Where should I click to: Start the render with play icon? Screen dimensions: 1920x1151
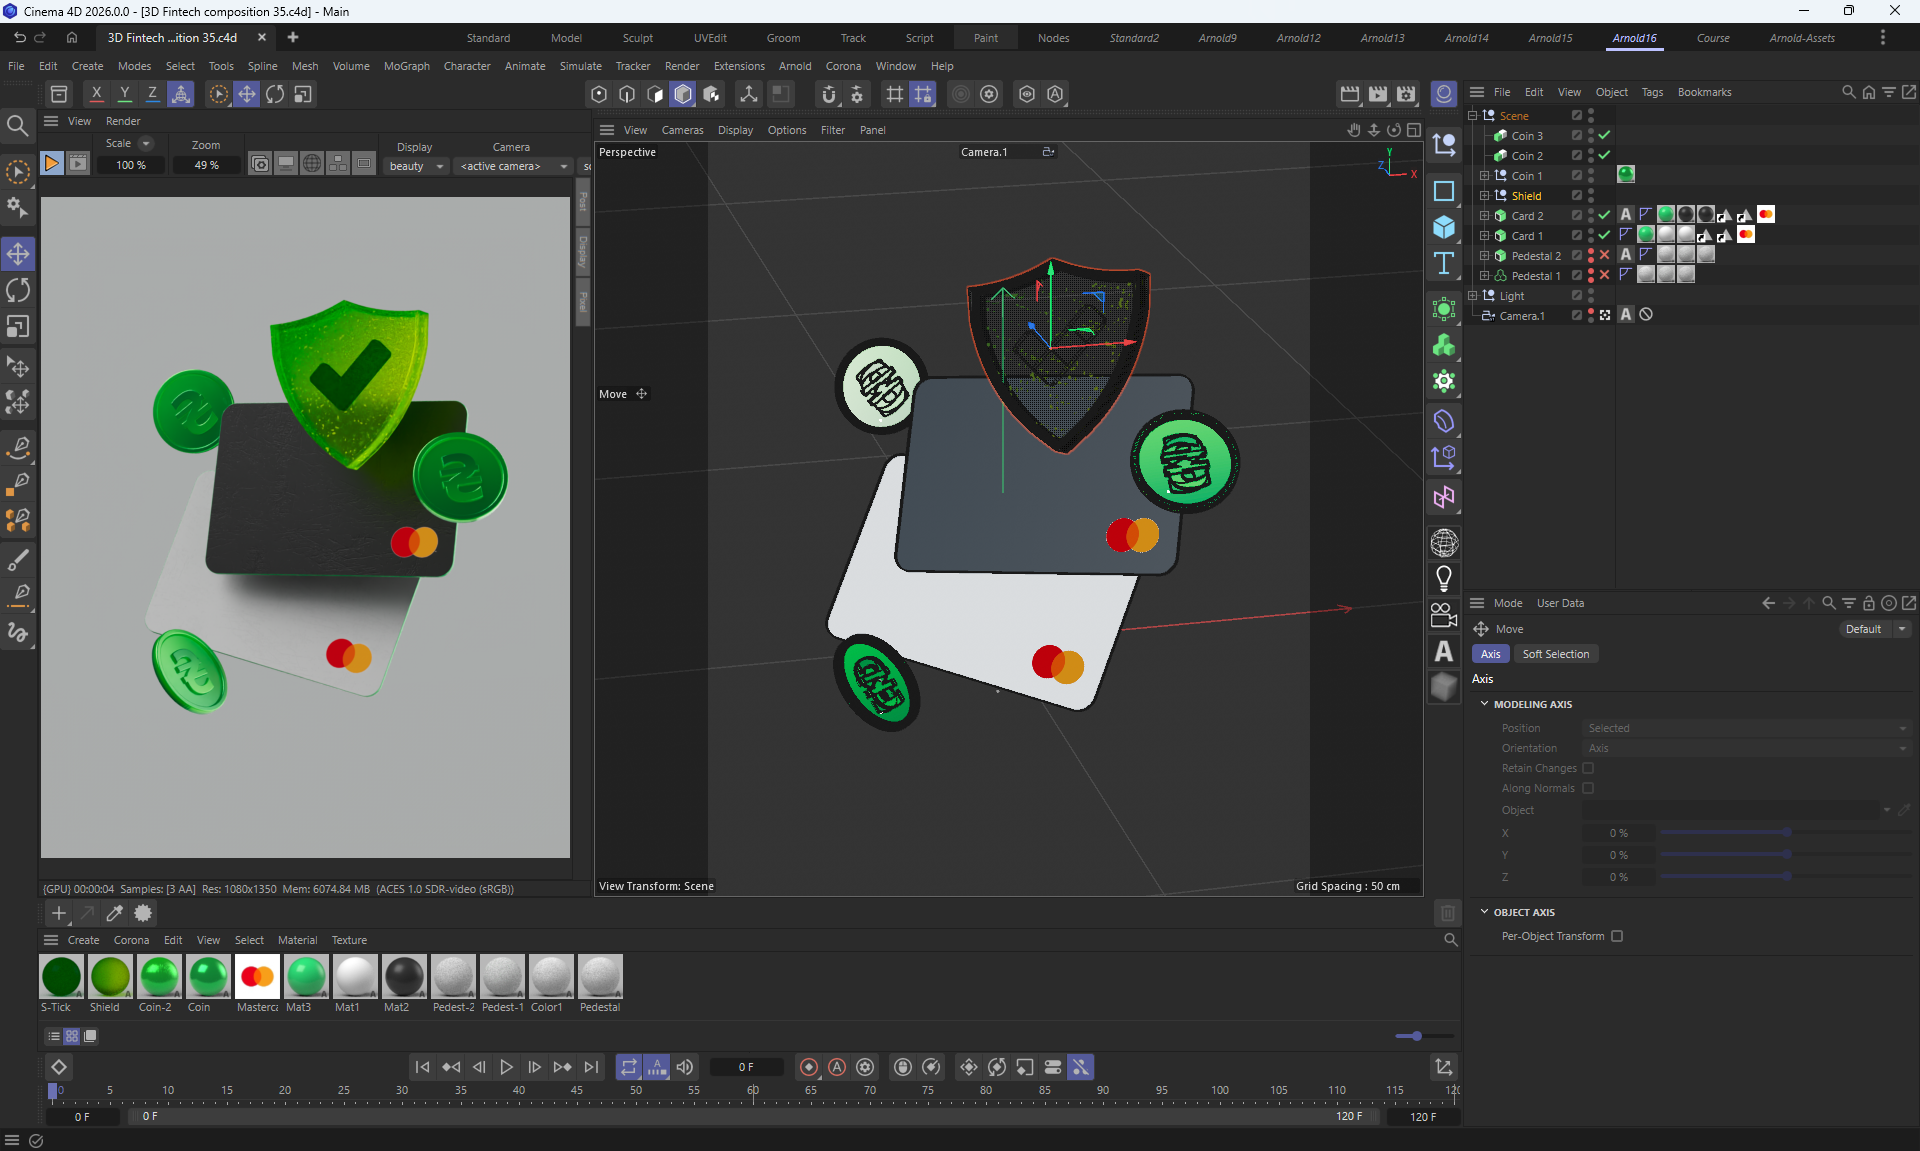[x=51, y=163]
